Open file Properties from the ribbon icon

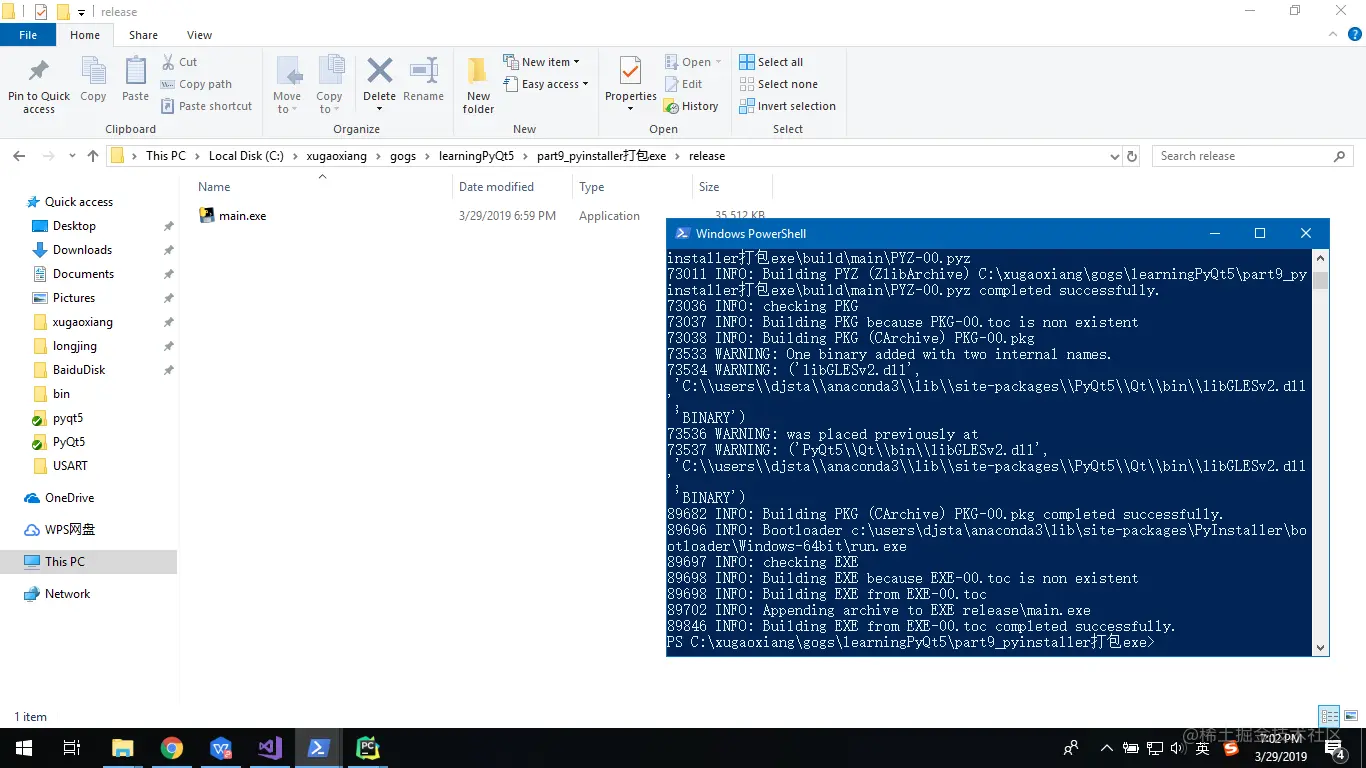pyautogui.click(x=630, y=80)
